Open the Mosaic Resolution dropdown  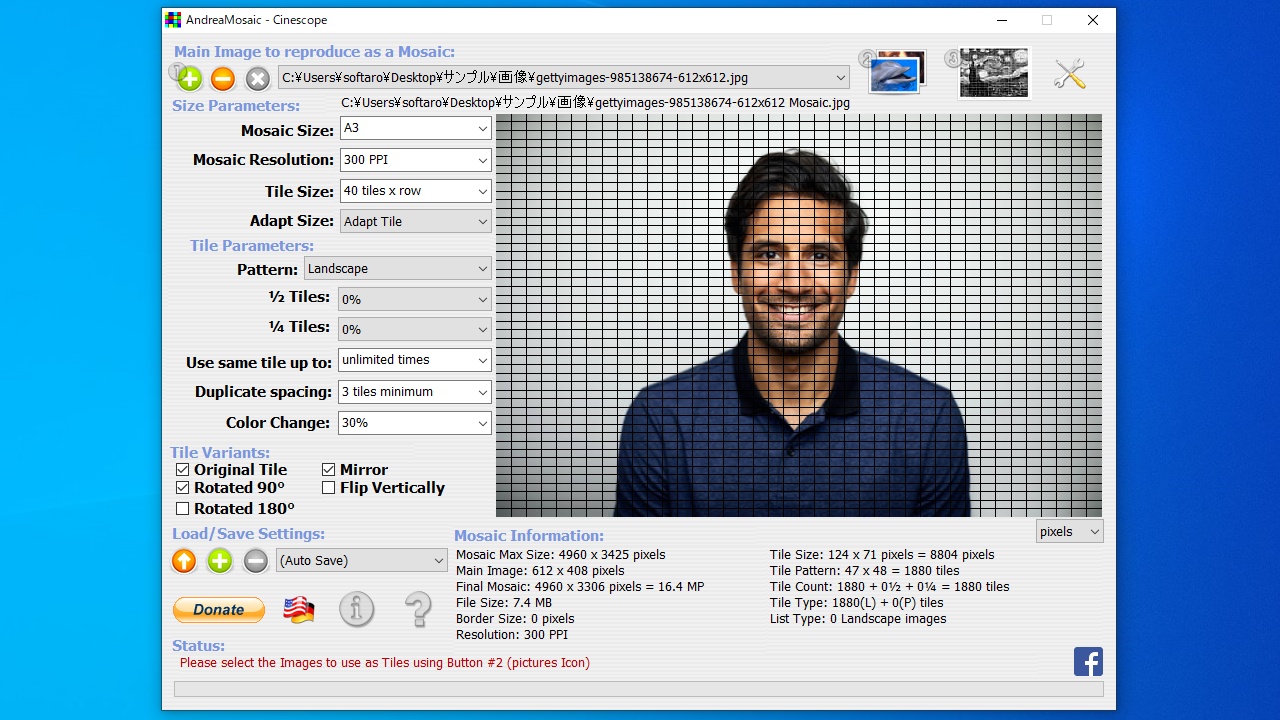pos(416,160)
